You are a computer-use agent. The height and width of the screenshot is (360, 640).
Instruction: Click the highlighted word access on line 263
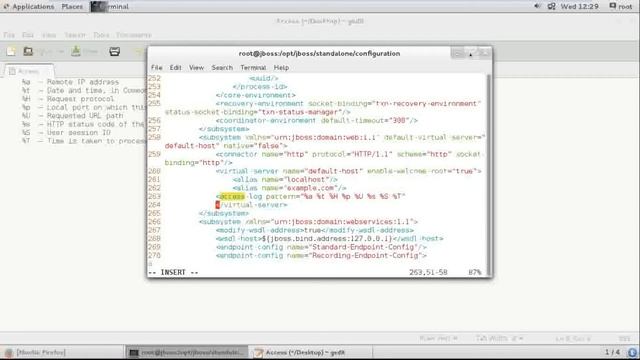click(232, 196)
